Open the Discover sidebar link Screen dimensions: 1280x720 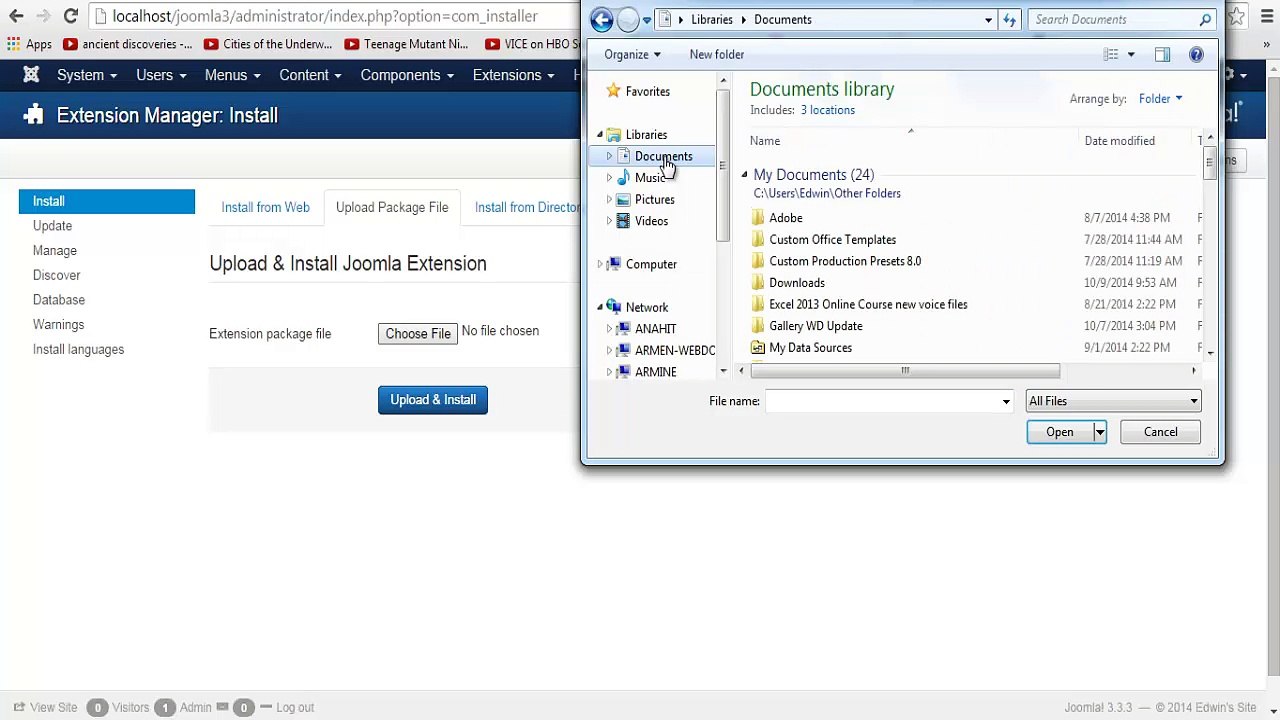(x=56, y=275)
